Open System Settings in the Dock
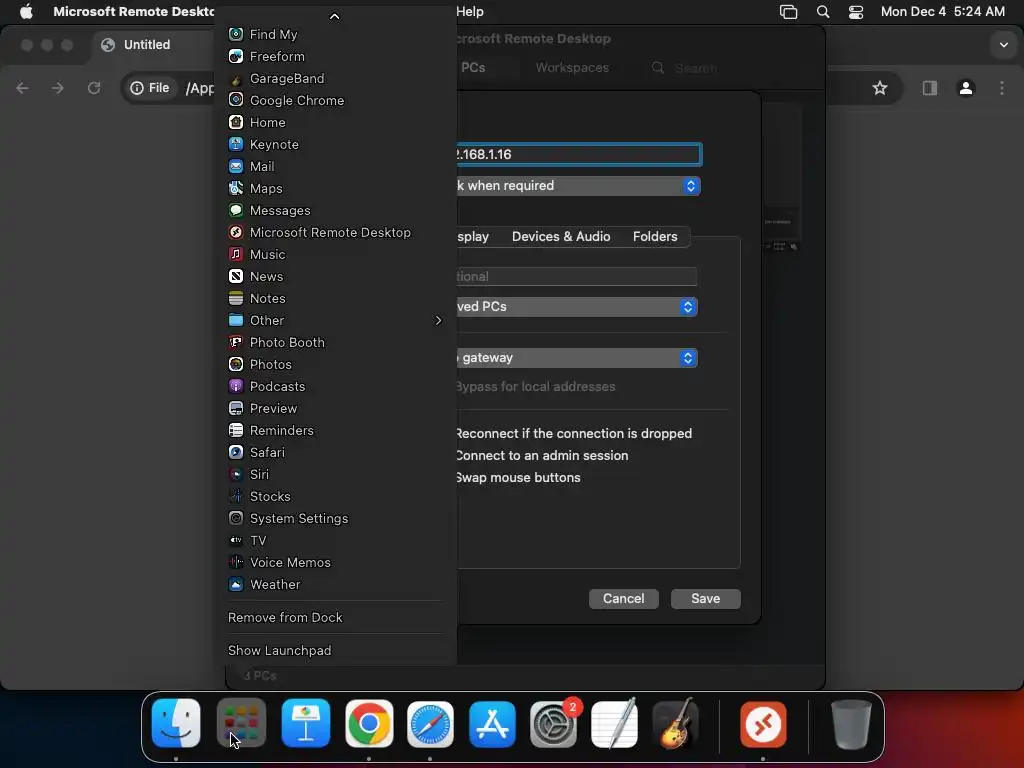1024x768 pixels. pyautogui.click(x=554, y=723)
